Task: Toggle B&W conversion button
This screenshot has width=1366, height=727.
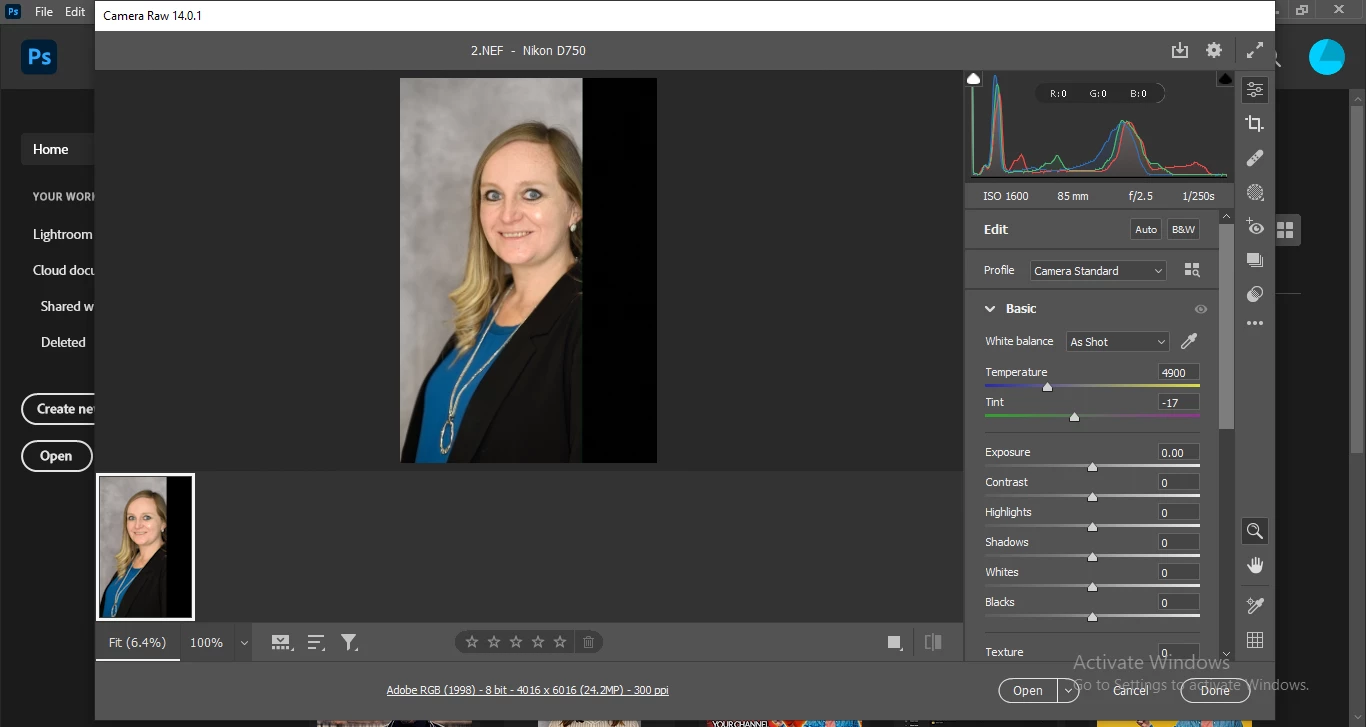Action: point(1183,229)
